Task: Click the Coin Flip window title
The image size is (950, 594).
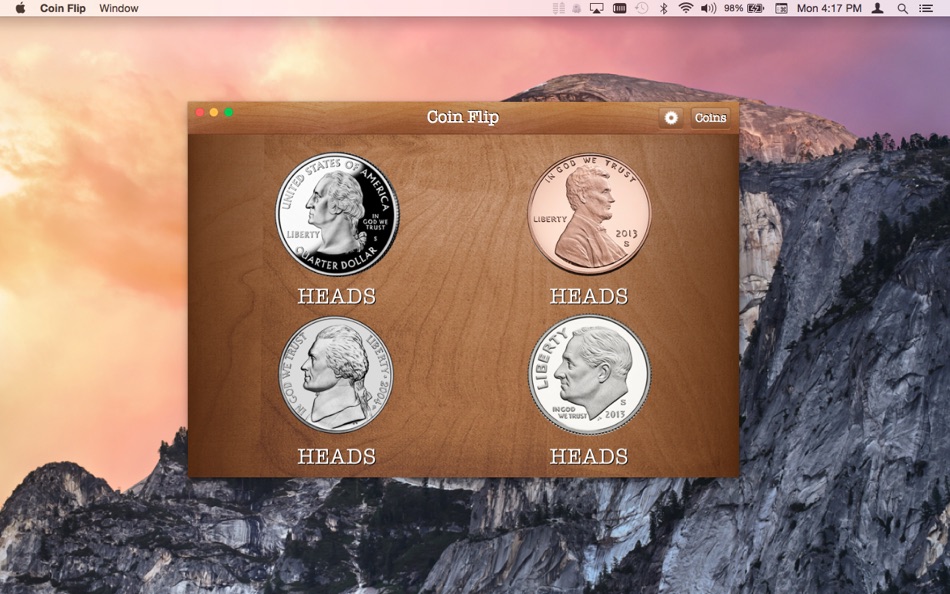Action: pos(463,116)
